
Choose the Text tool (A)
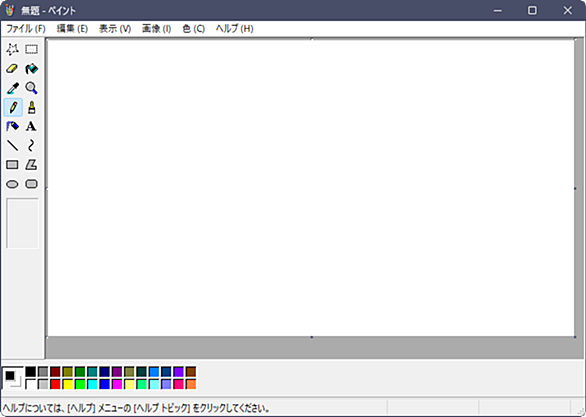31,127
